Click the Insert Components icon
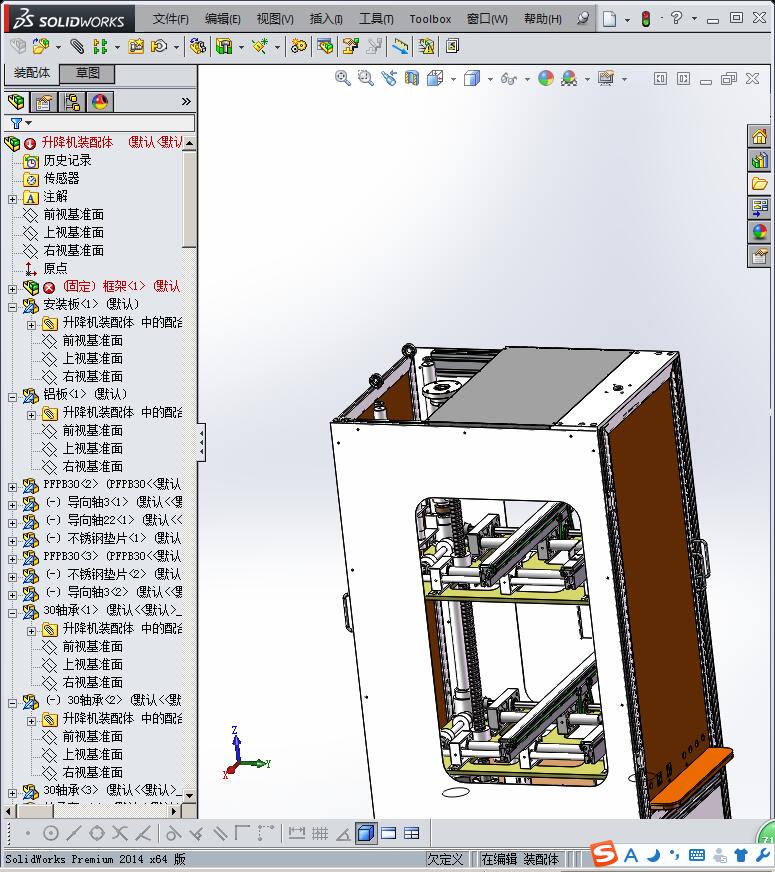This screenshot has width=775, height=872. 41,46
